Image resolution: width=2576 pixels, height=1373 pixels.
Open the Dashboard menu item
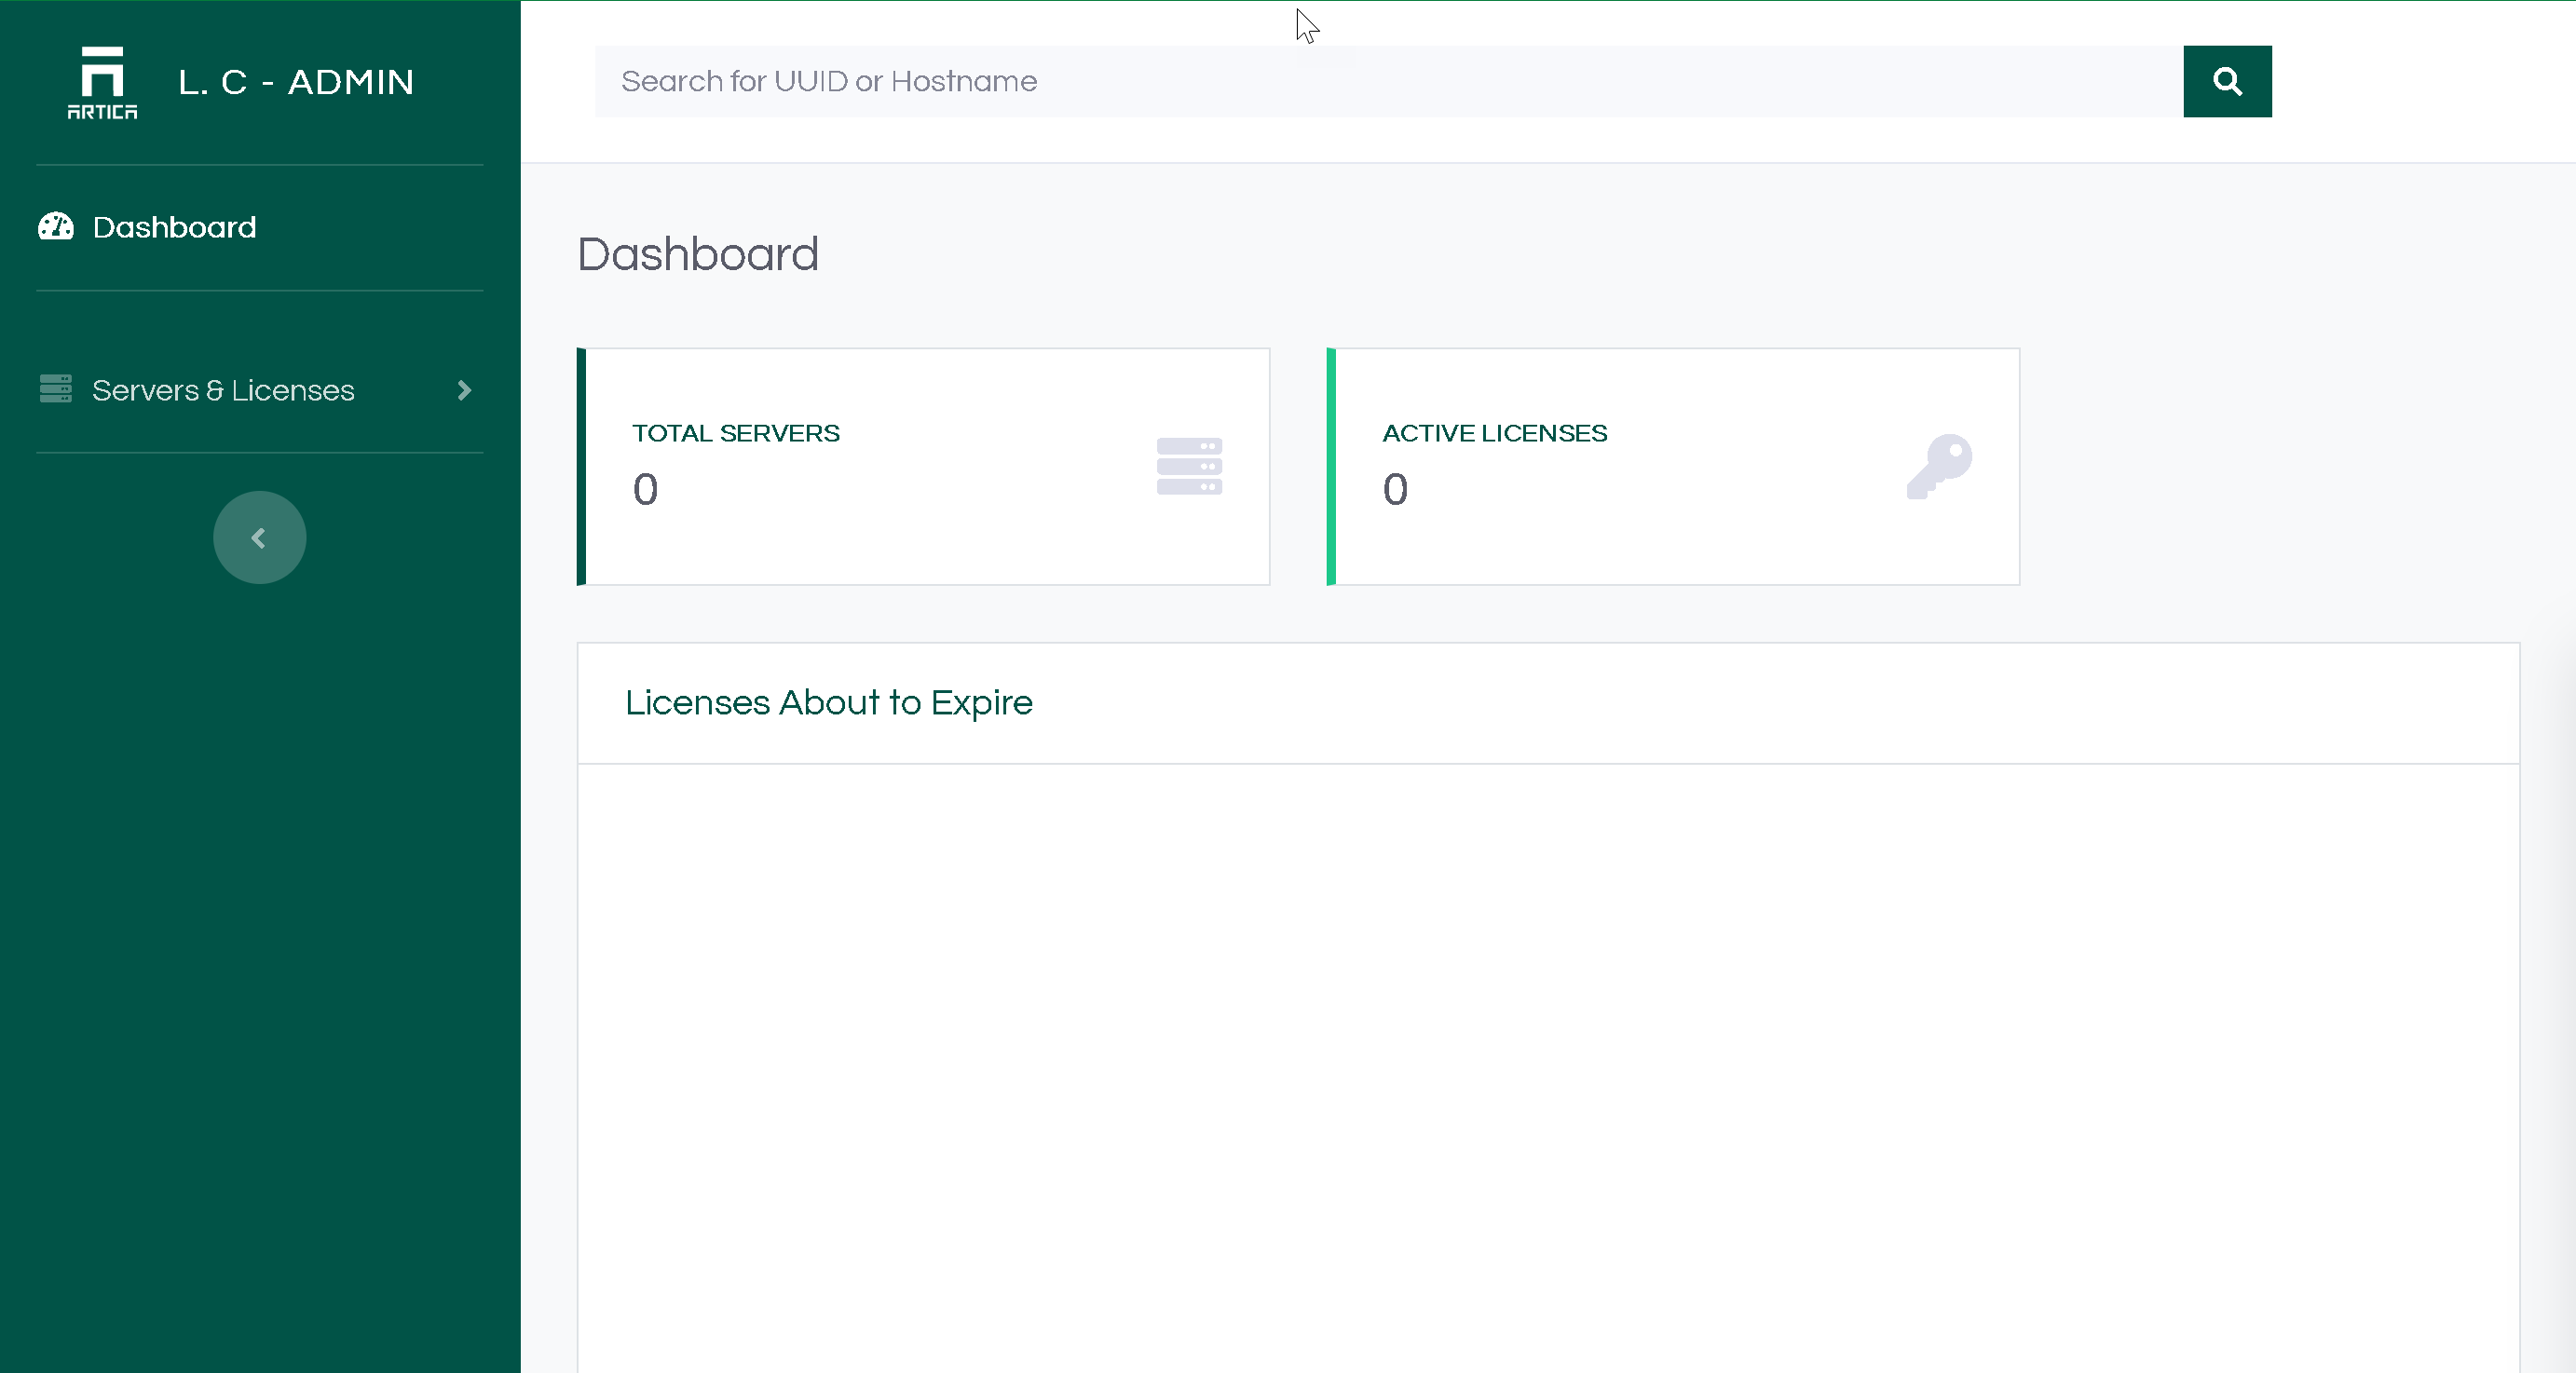(x=174, y=227)
